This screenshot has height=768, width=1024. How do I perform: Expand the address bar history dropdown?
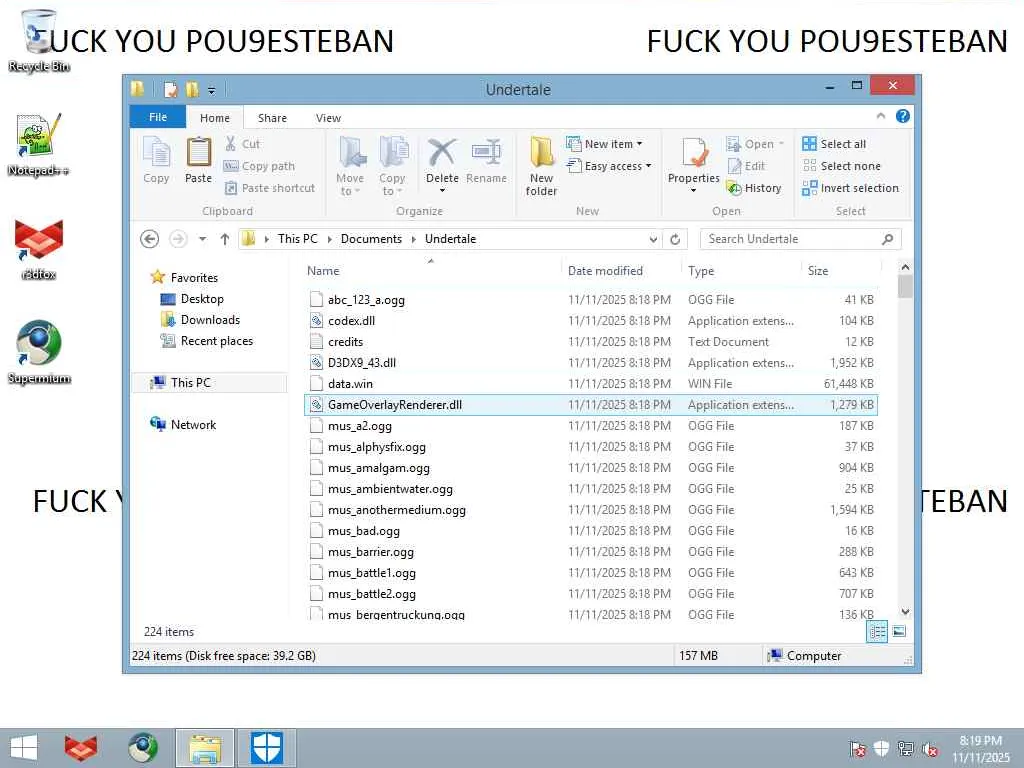tap(653, 240)
